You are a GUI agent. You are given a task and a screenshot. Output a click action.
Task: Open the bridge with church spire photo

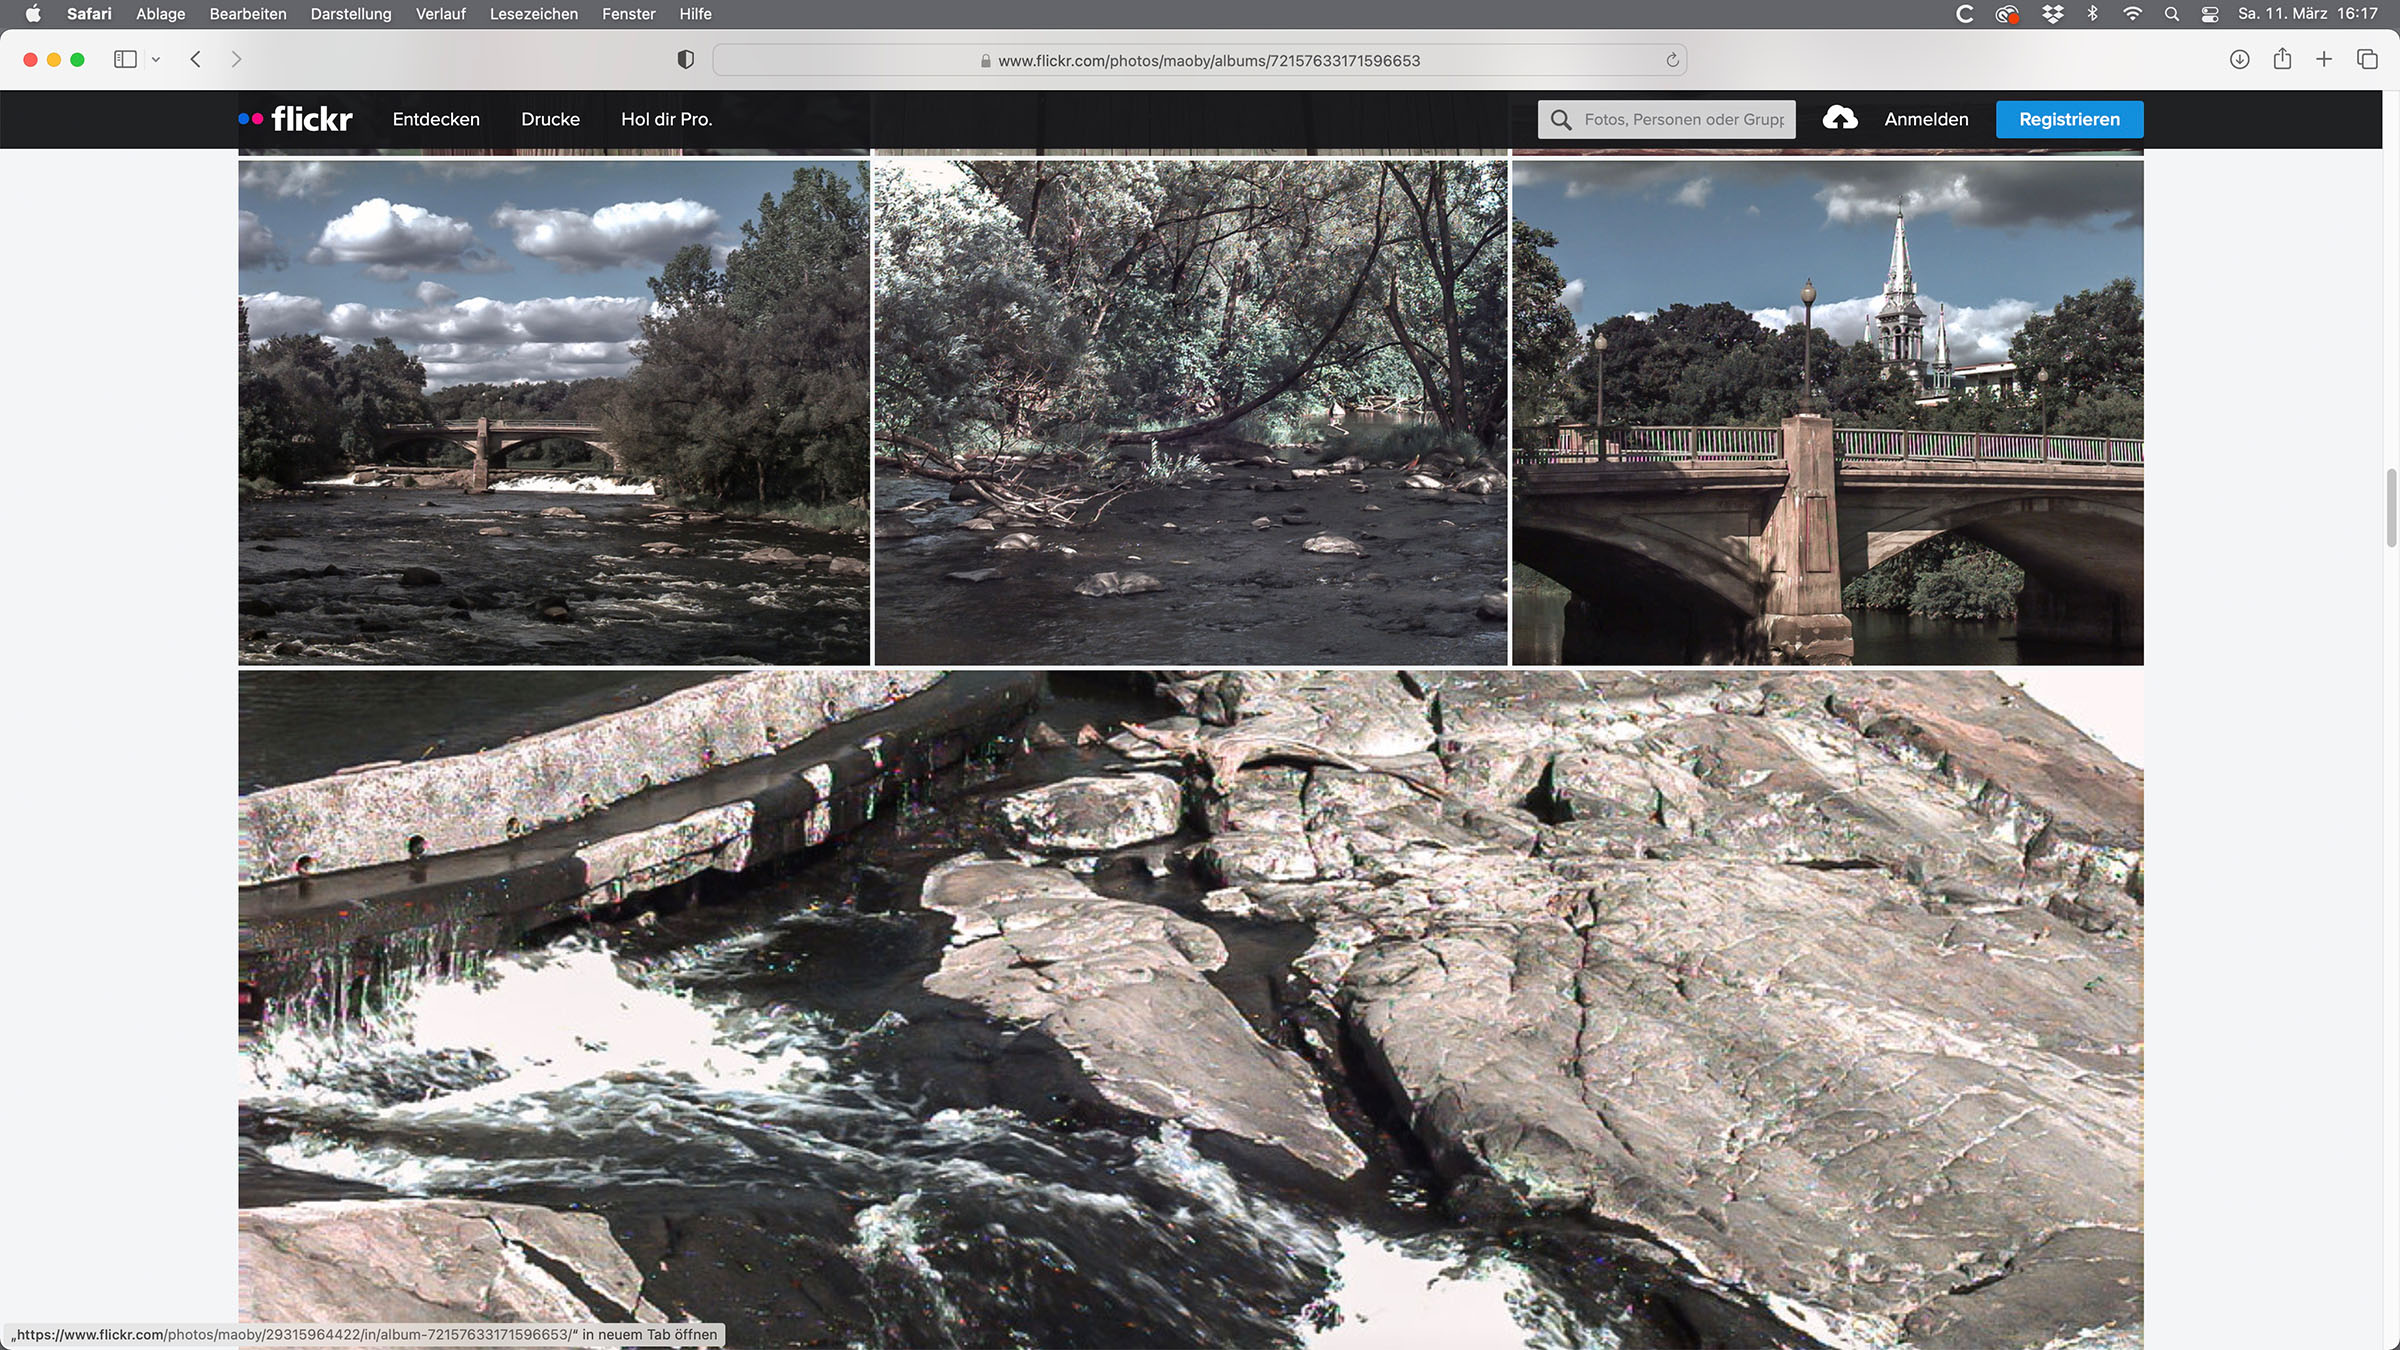coord(1828,413)
